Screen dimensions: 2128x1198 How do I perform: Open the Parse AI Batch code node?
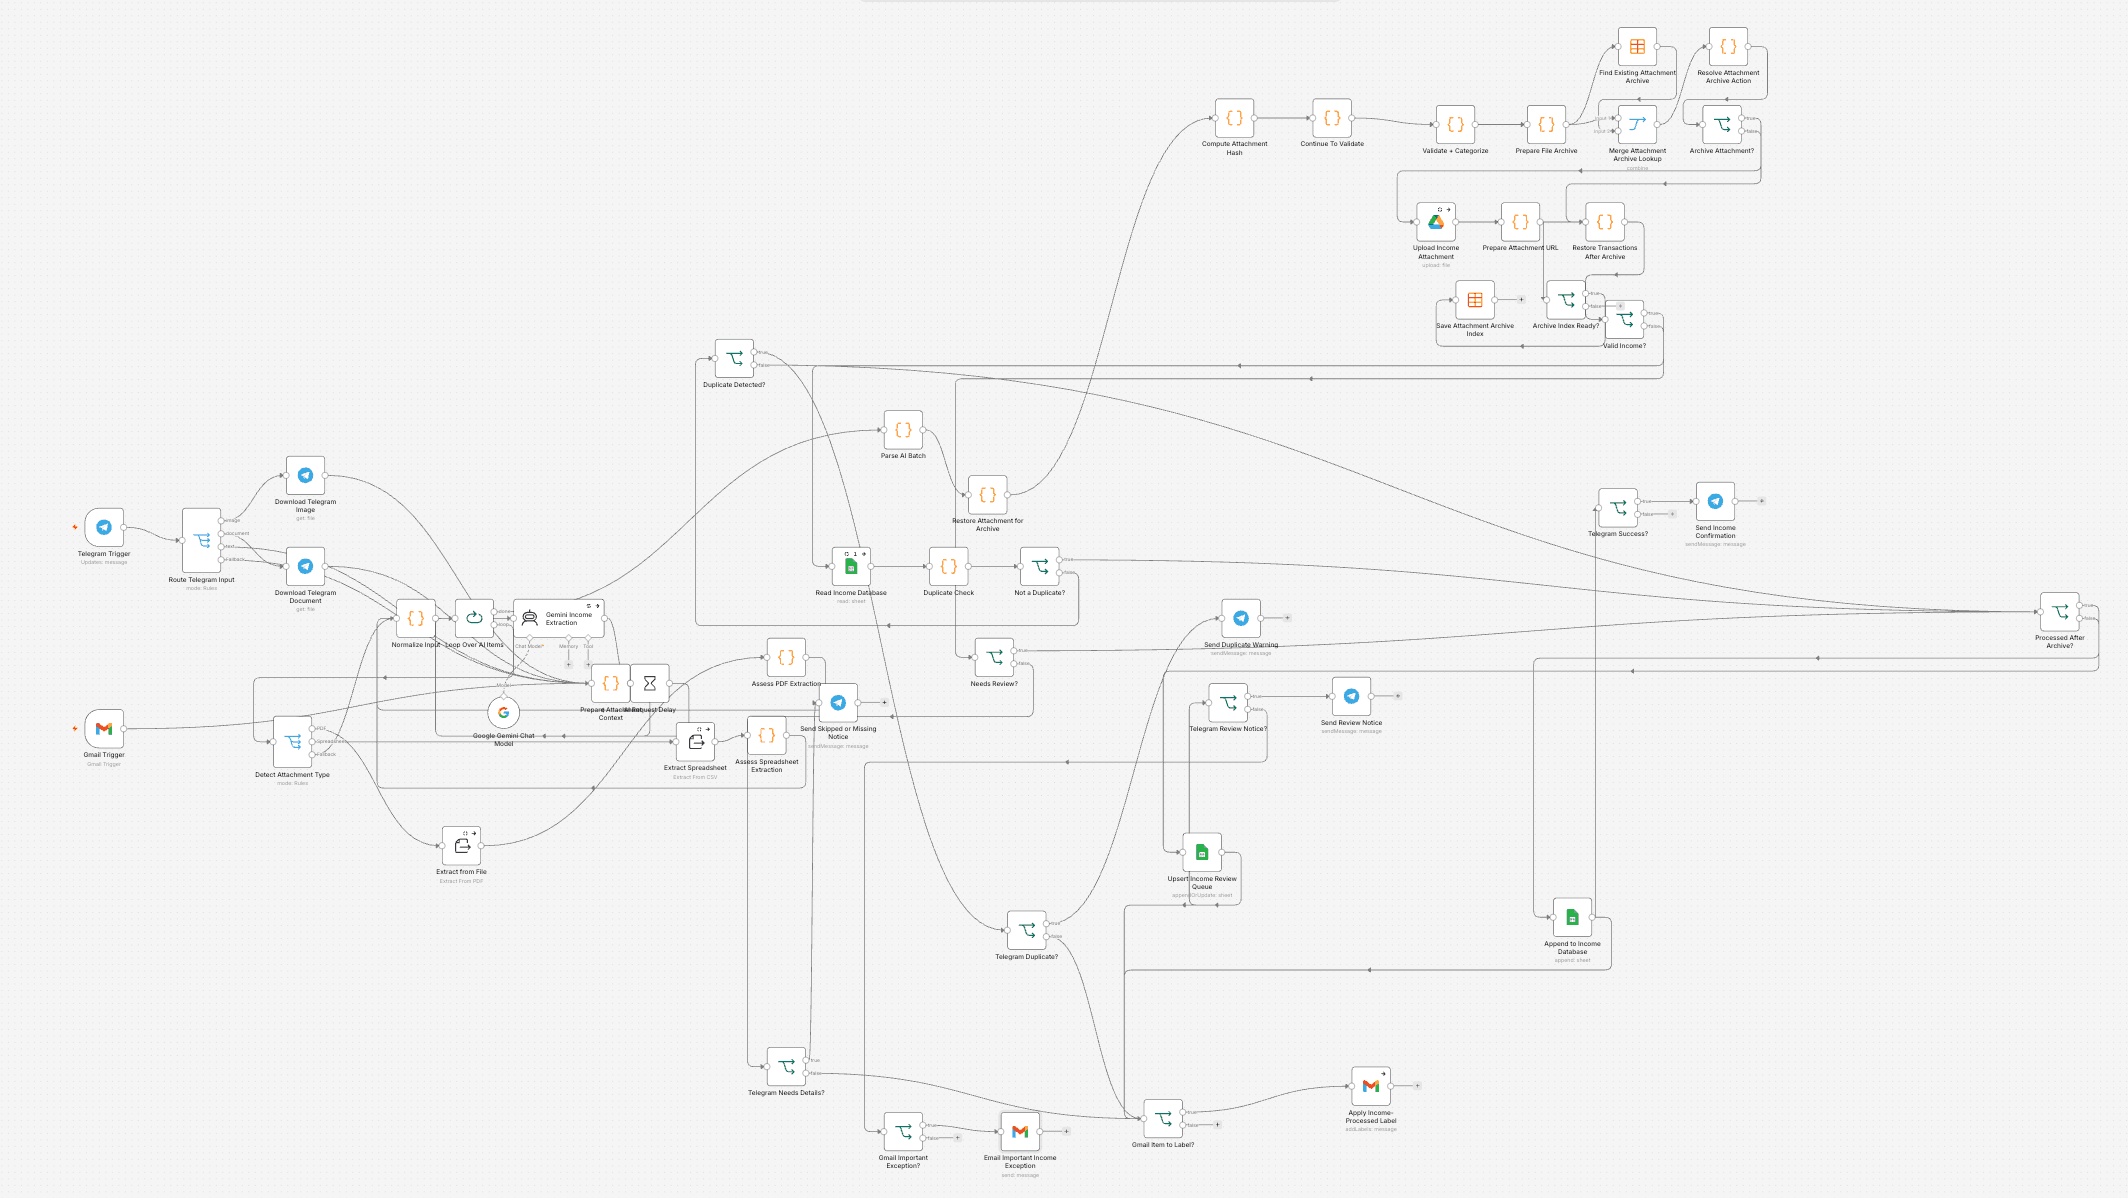click(903, 430)
